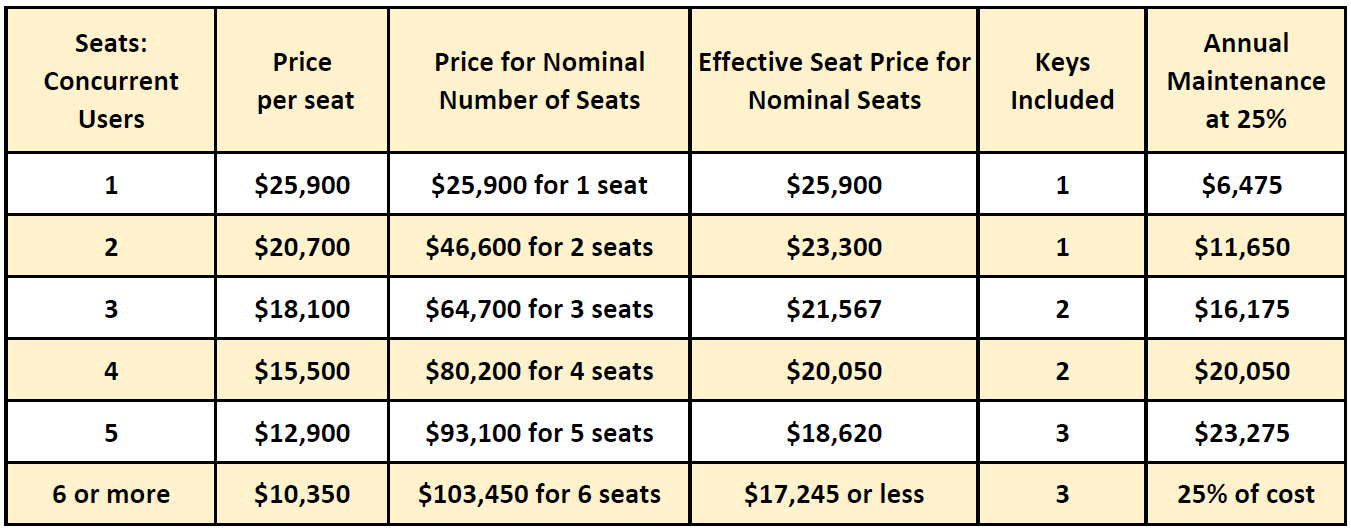Select the '$80,200 for 4 seats' cell
1351x528 pixels.
[540, 371]
